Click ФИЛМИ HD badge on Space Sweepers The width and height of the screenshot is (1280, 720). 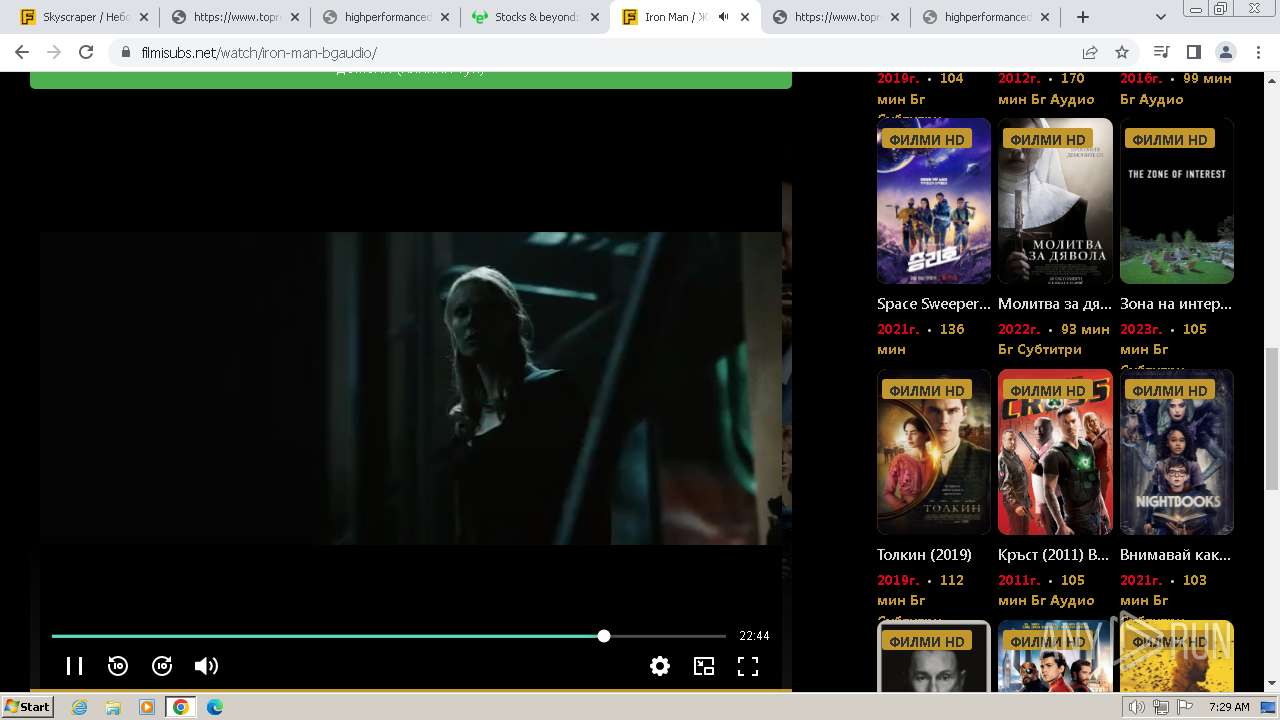[927, 139]
